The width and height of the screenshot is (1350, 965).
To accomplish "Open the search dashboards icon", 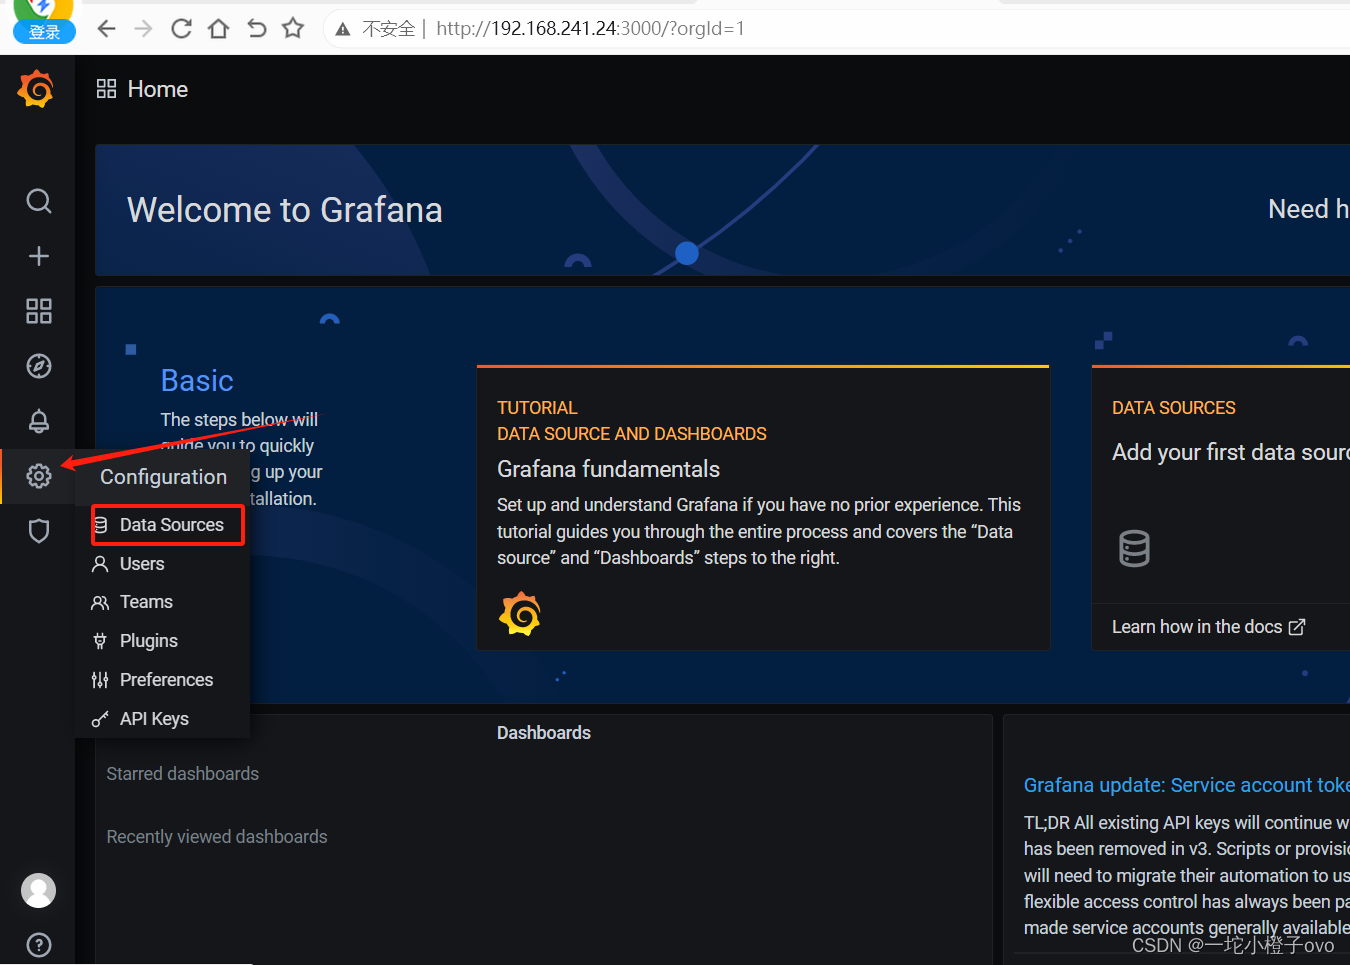I will (x=39, y=201).
